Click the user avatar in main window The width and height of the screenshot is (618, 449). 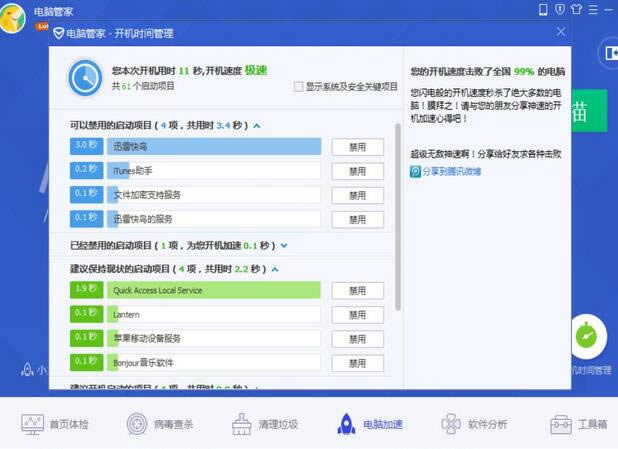pos(13,18)
